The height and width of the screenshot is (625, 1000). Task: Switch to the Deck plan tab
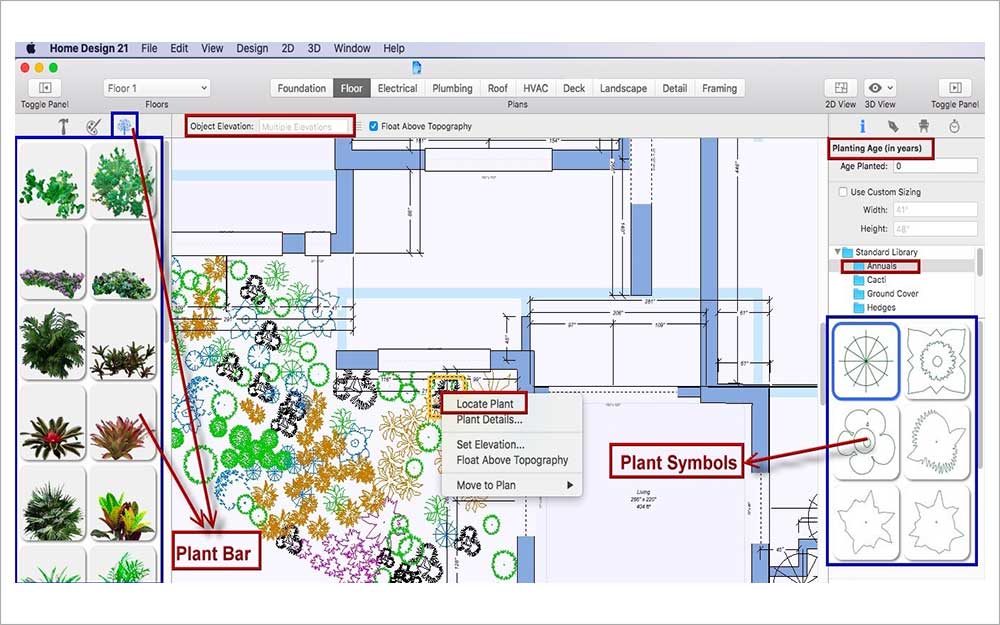click(x=574, y=88)
